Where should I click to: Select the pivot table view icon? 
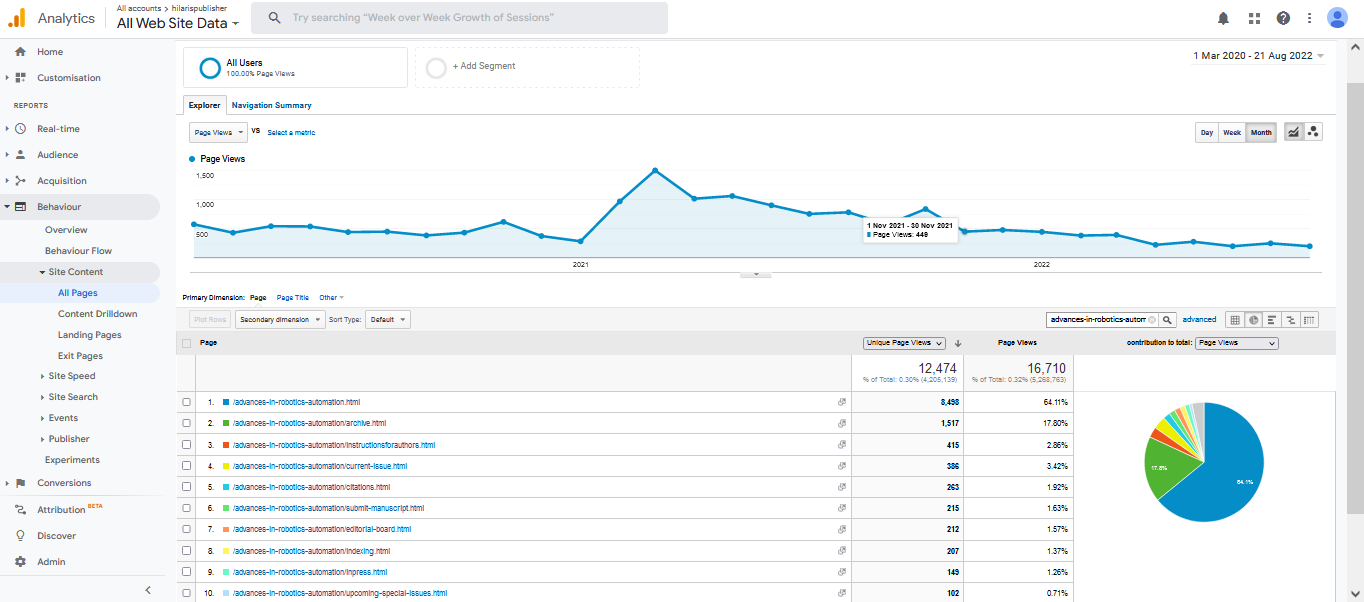[1310, 320]
